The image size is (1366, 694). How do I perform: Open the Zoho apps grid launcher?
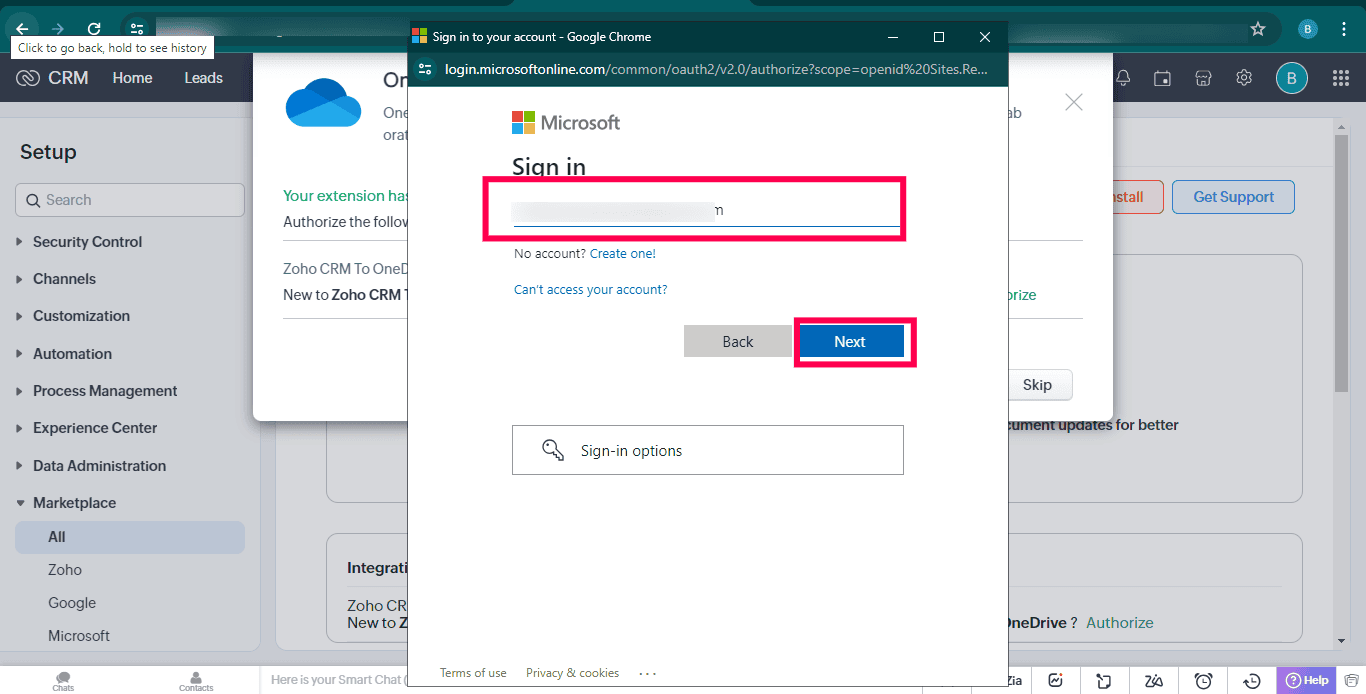(x=1341, y=78)
